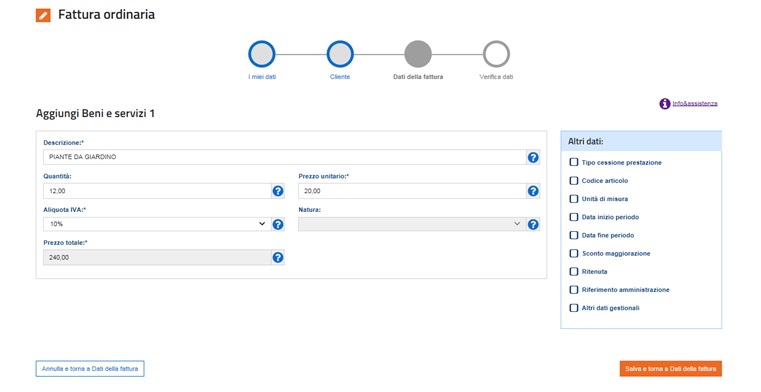The width and height of the screenshot is (761, 392).
Task: Open the Natura dropdown
Action: pyautogui.click(x=412, y=224)
